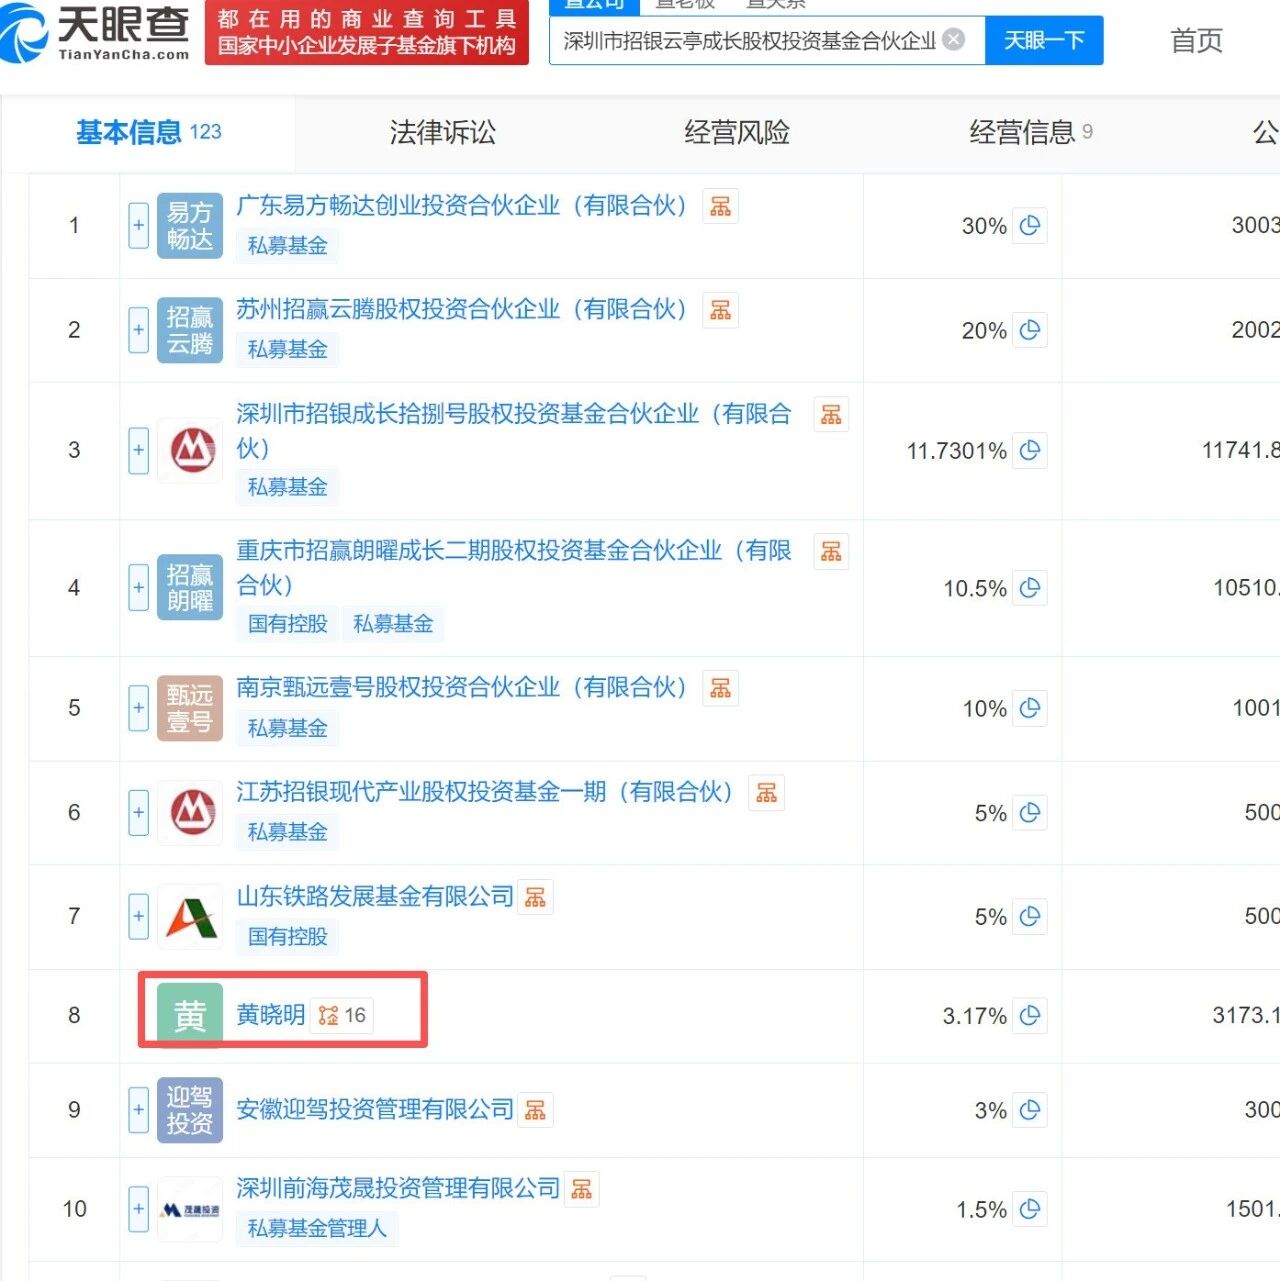This screenshot has width=1280, height=1281.
Task: Expand row 5 南京甄远壹号 shareholders
Action: coord(139,708)
